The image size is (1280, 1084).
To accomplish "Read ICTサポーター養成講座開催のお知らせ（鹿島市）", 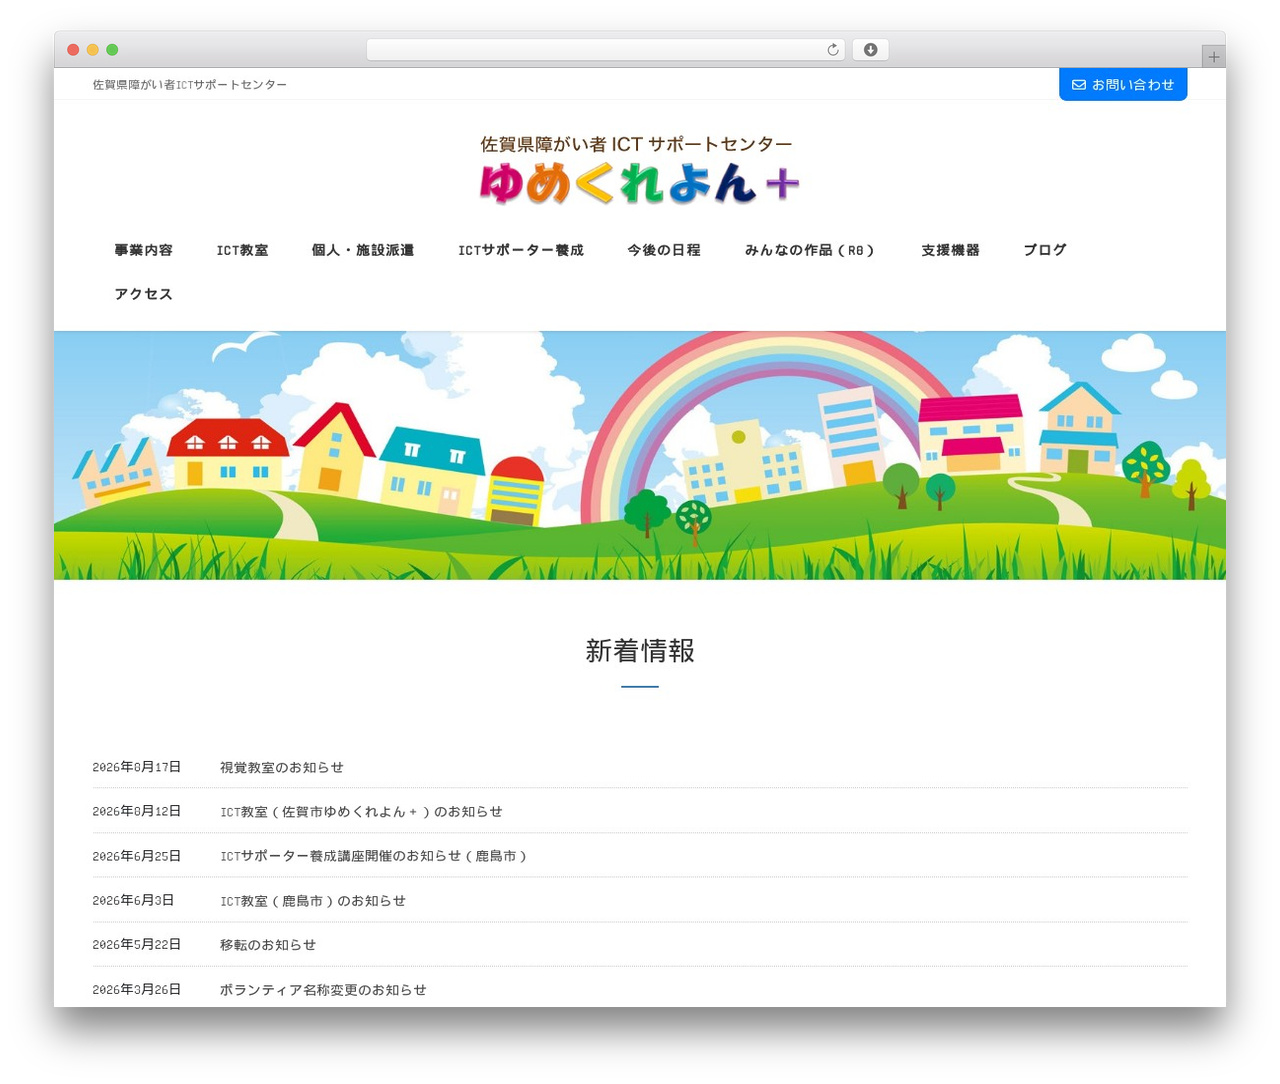I will 374,856.
